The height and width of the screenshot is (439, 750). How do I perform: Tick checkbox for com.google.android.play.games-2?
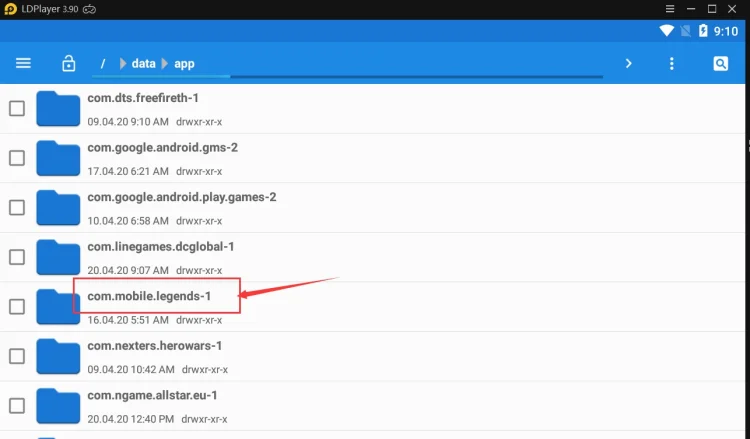coord(17,208)
